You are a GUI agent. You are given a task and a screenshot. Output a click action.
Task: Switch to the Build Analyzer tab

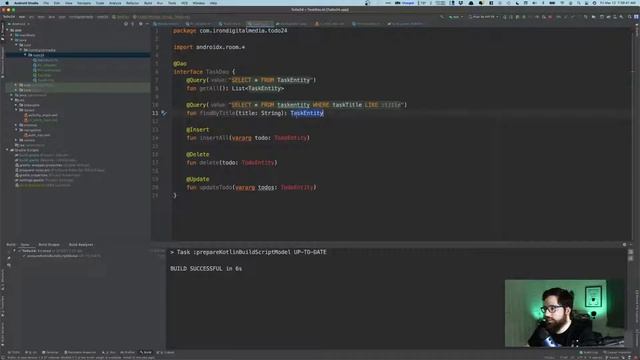tap(81, 244)
